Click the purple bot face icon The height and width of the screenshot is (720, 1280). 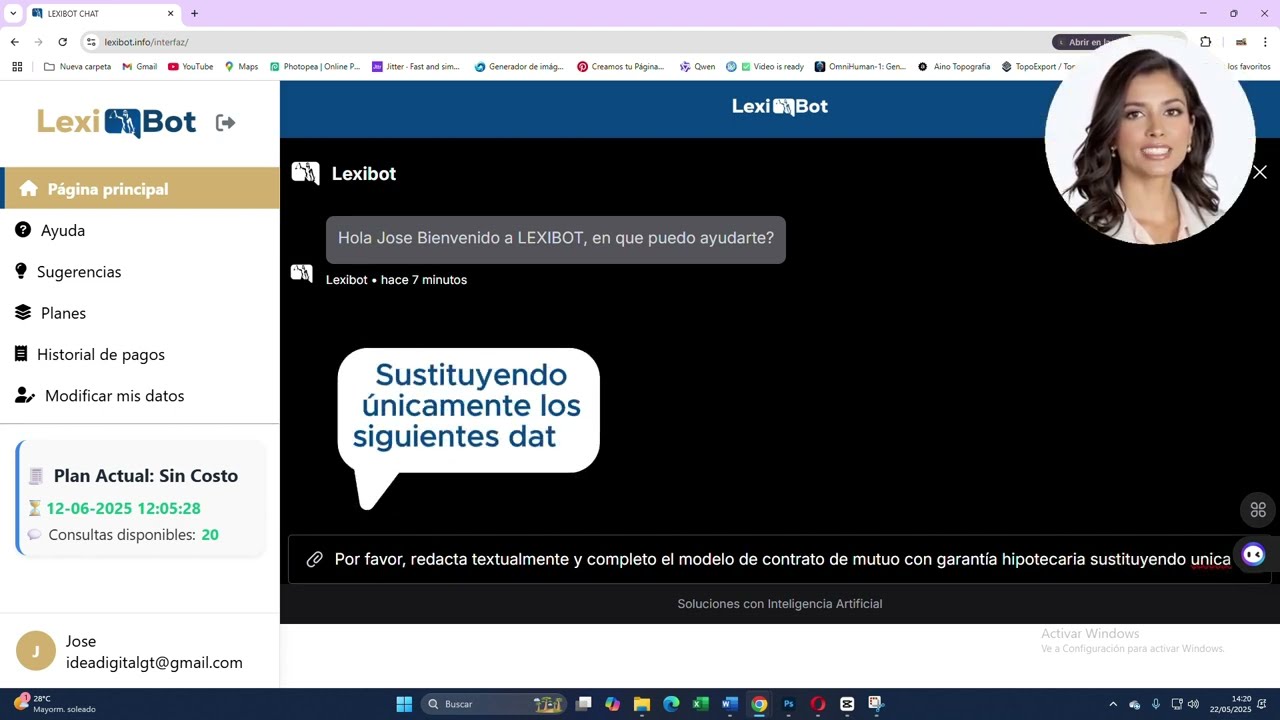point(1253,554)
